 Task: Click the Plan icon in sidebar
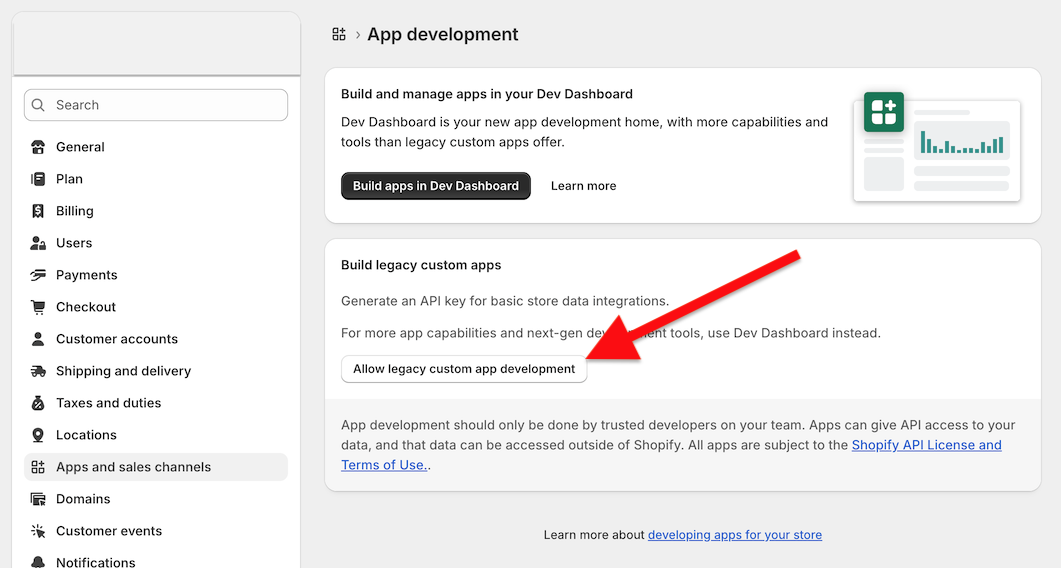[38, 179]
